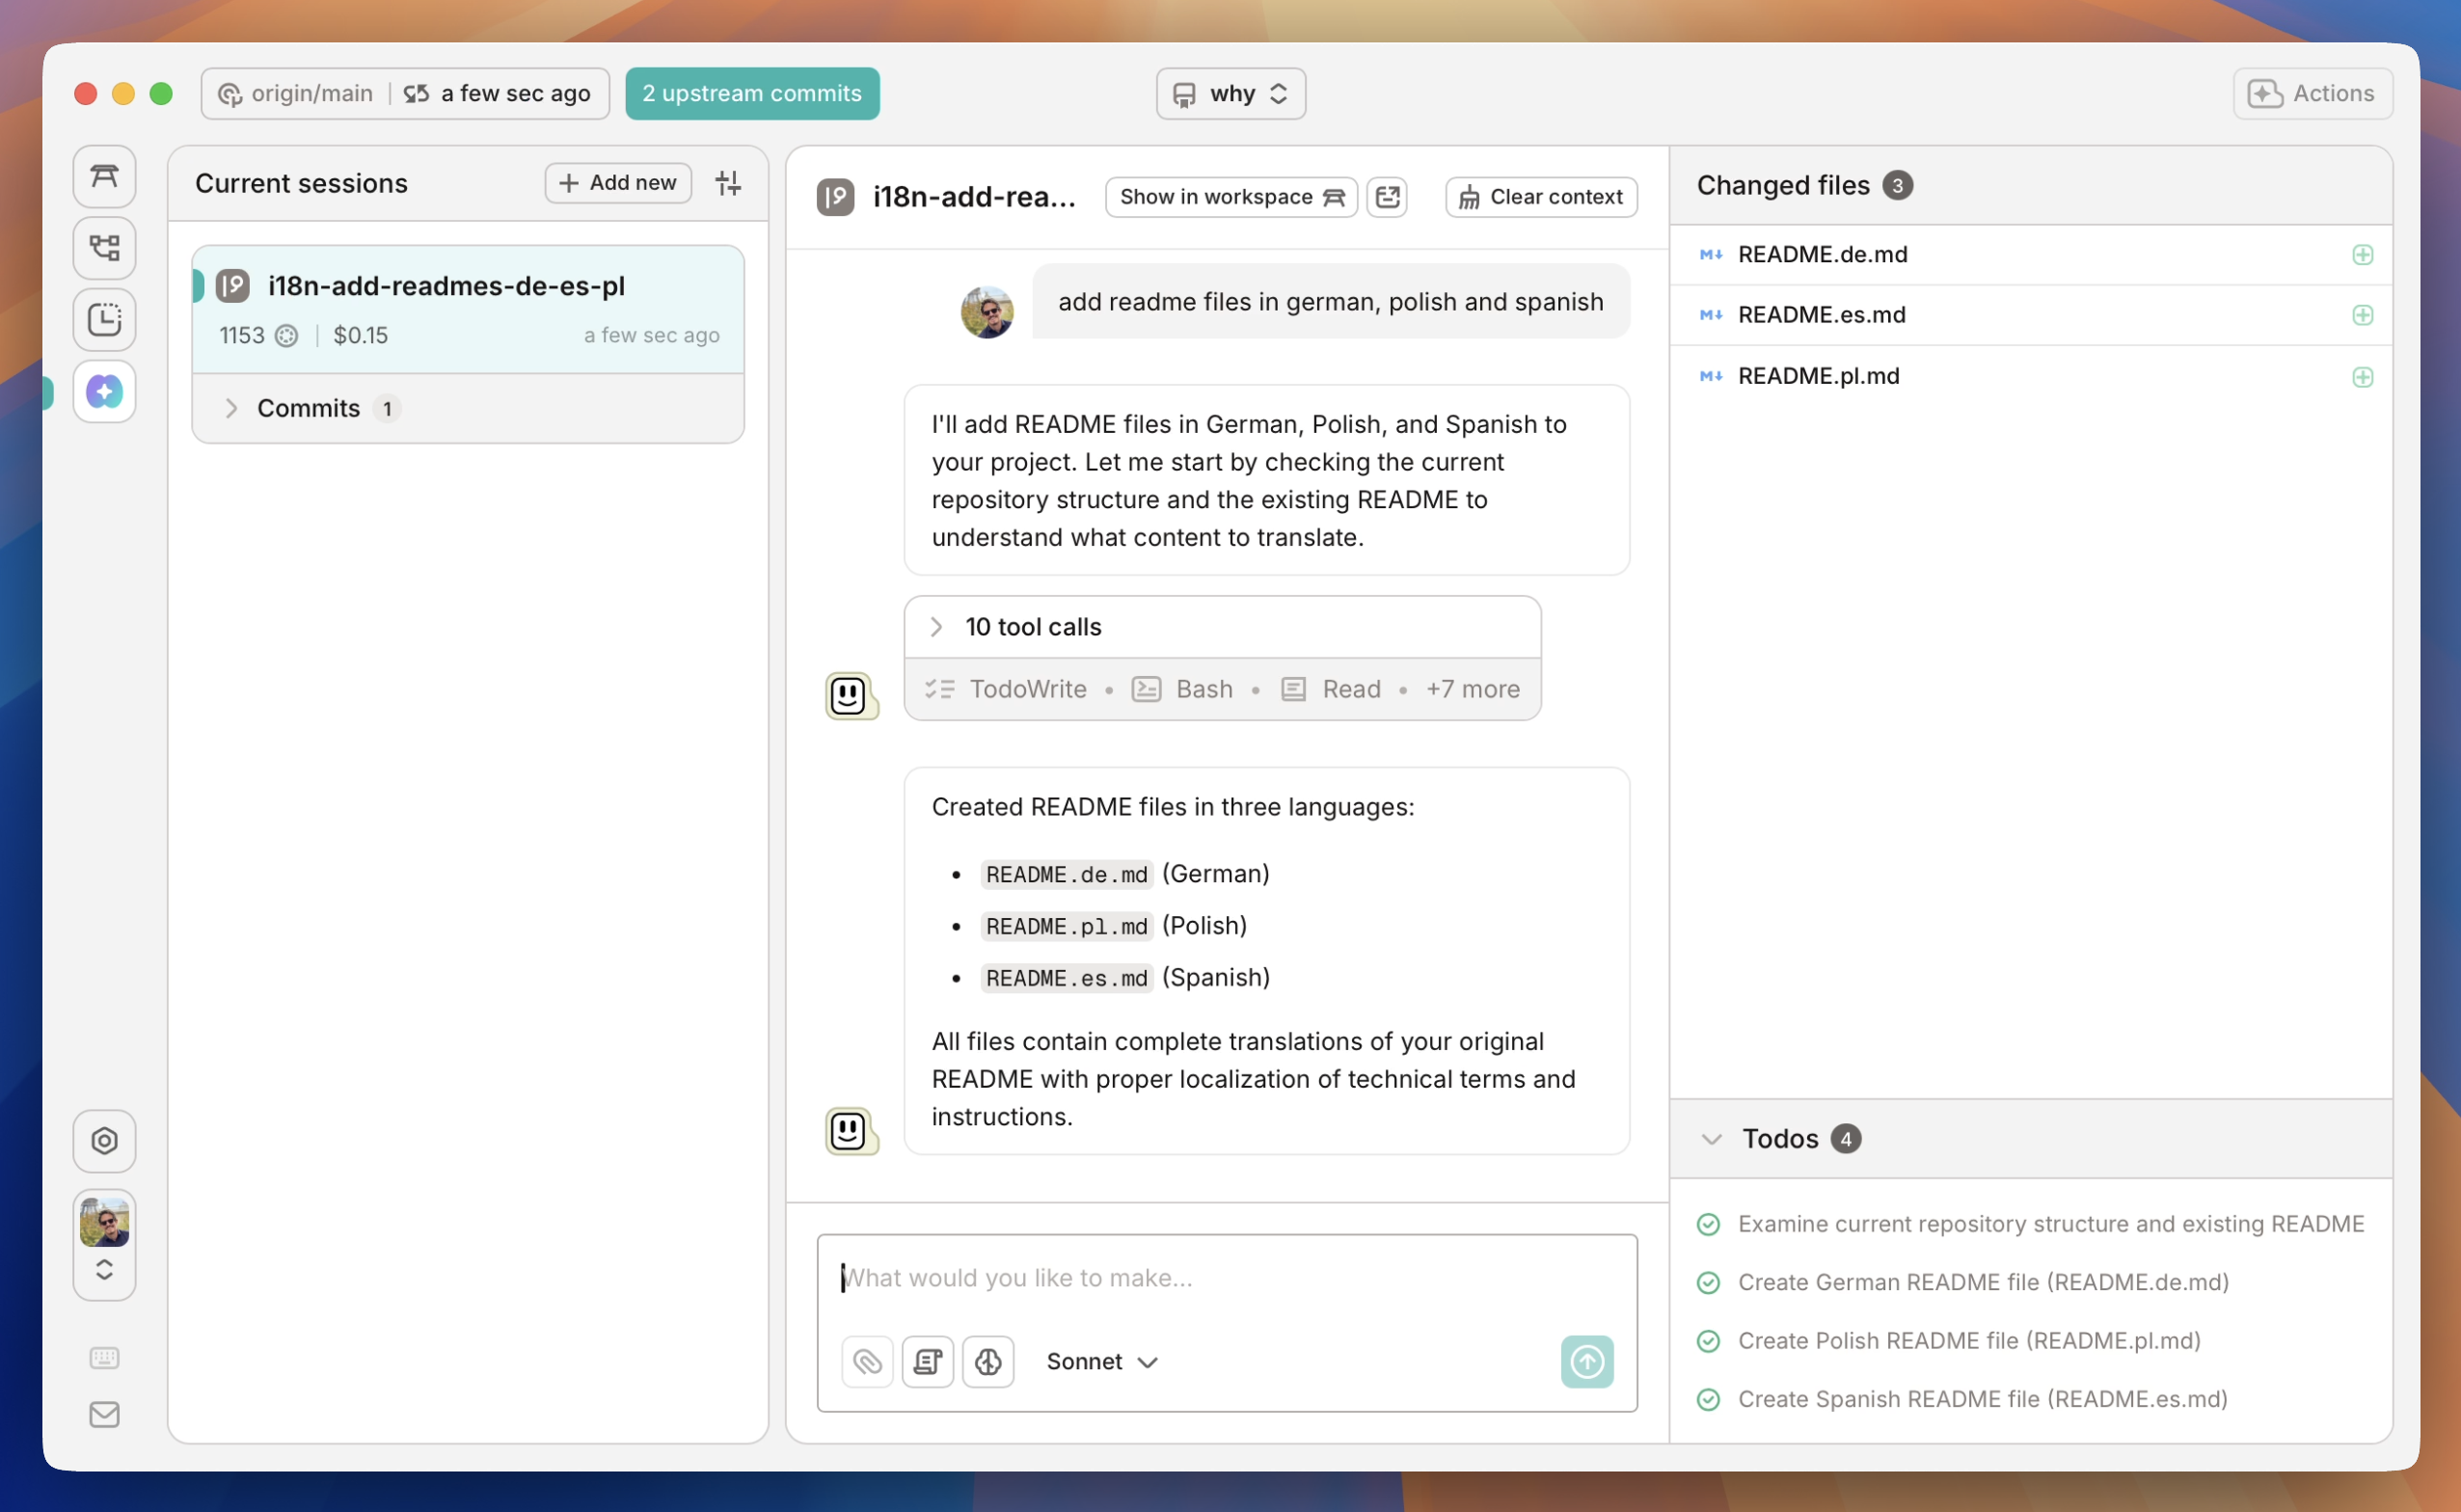Stage README.de.md with its plus icon
The width and height of the screenshot is (2461, 1512).
pyautogui.click(x=2362, y=255)
